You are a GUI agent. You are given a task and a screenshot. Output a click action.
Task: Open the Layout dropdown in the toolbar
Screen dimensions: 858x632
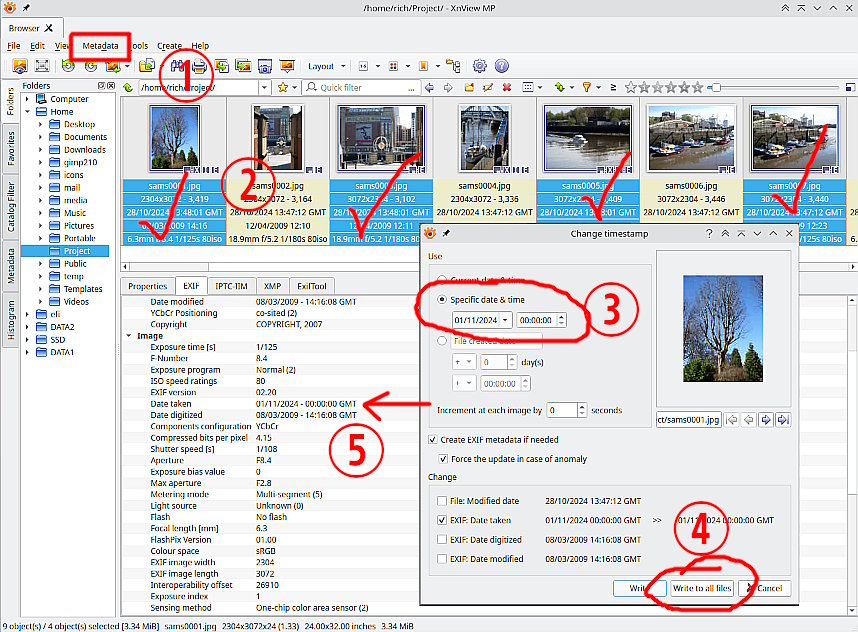325,66
